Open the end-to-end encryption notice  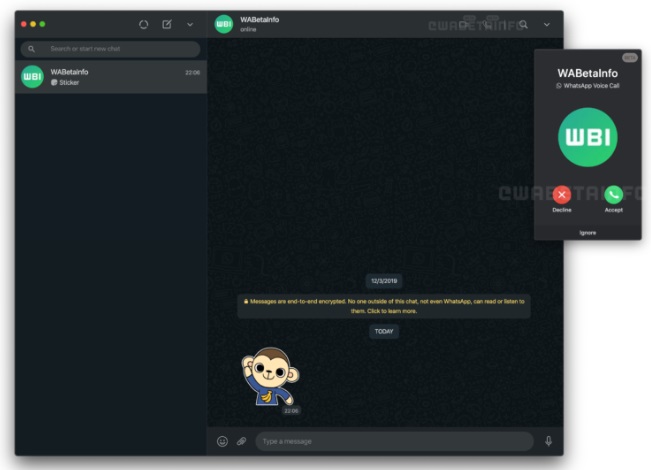pyautogui.click(x=384, y=306)
